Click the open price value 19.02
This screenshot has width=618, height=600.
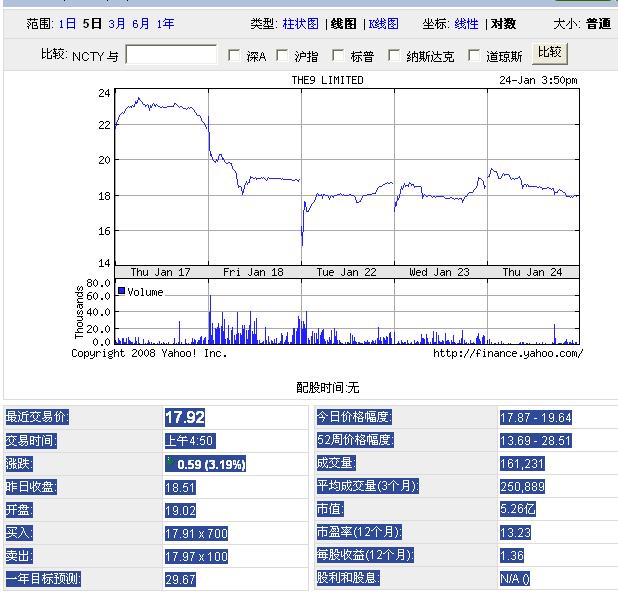pyautogui.click(x=180, y=511)
